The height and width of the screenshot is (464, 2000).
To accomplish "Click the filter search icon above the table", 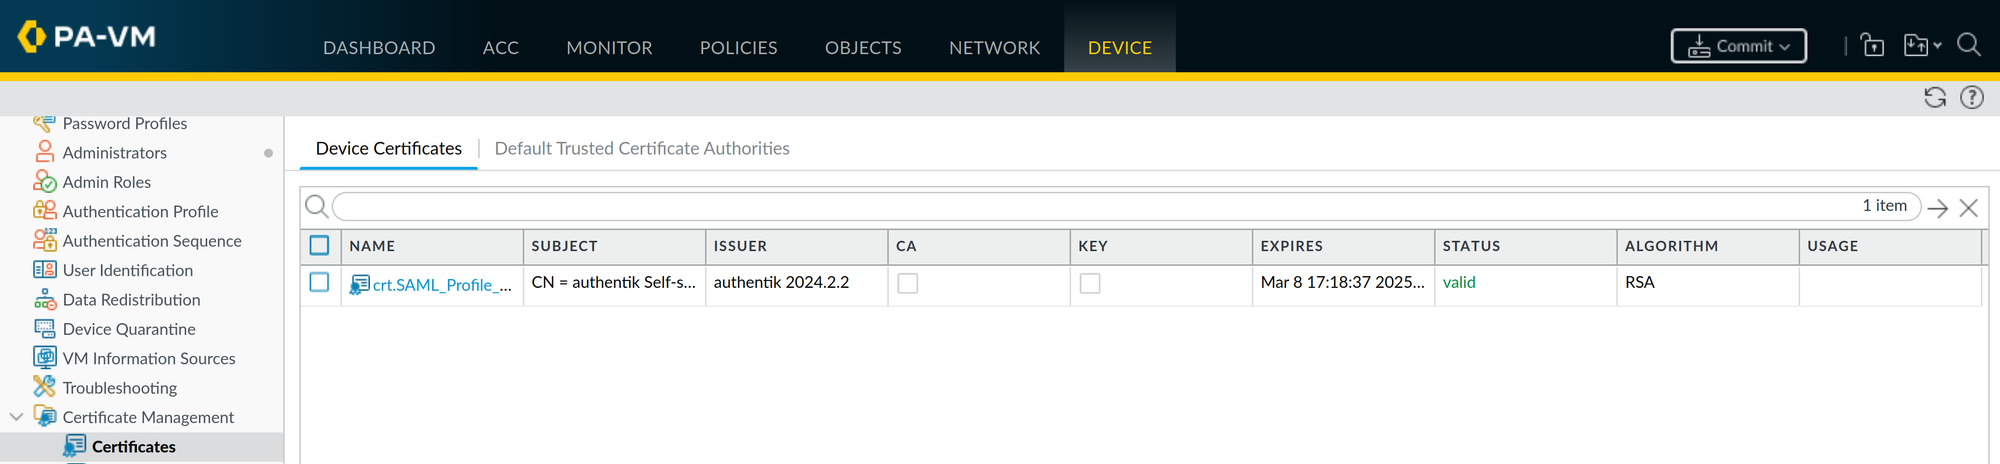I will coord(316,206).
